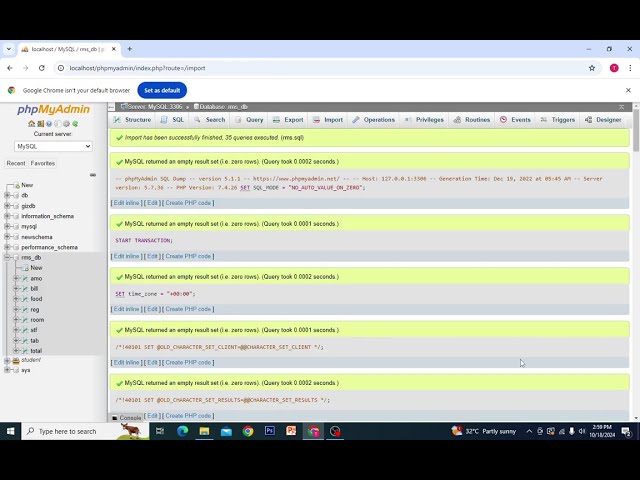Open phpMyAdmin home icon
This screenshot has width=640, height=480.
coord(31,123)
